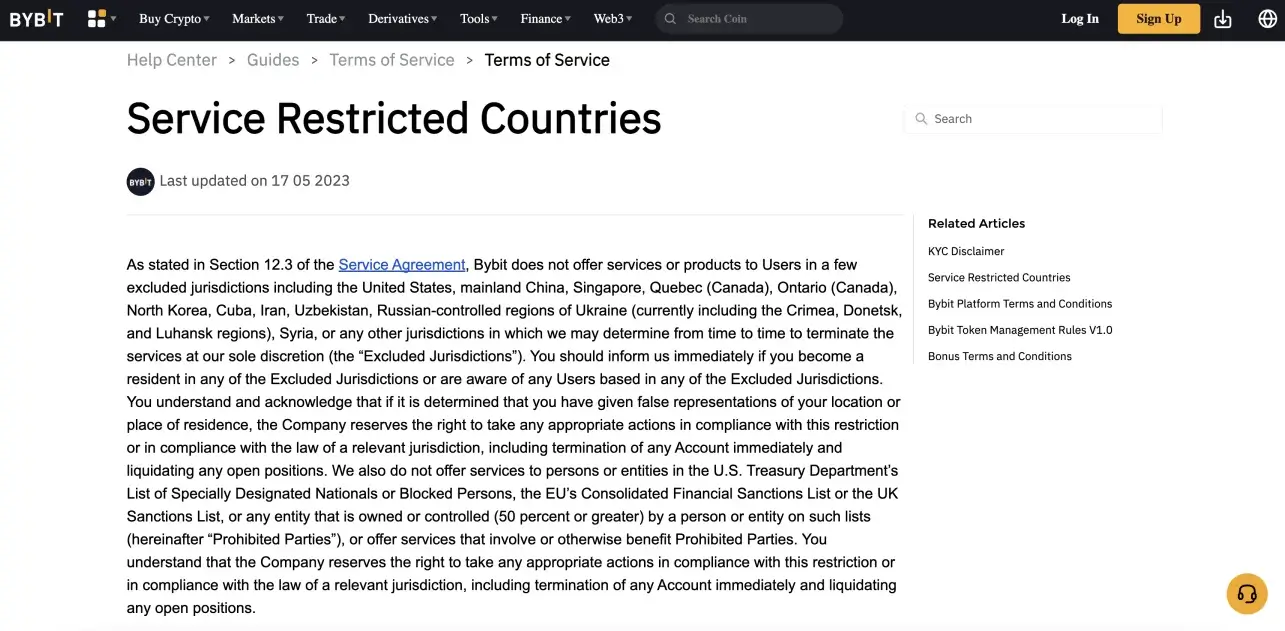The height and width of the screenshot is (631, 1285).
Task: Click the Bybit avatar beside the update date
Action: pyautogui.click(x=140, y=181)
